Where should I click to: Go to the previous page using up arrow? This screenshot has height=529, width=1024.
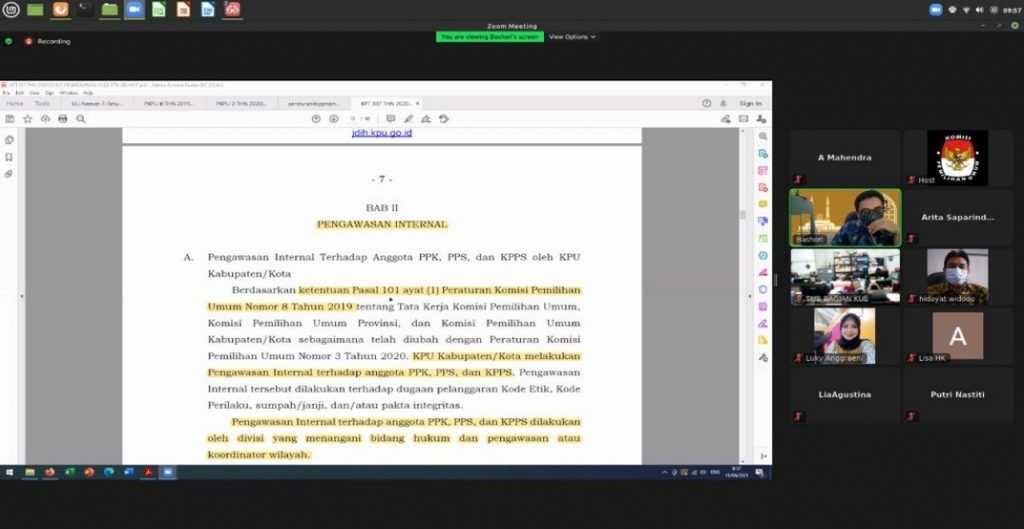pos(318,118)
